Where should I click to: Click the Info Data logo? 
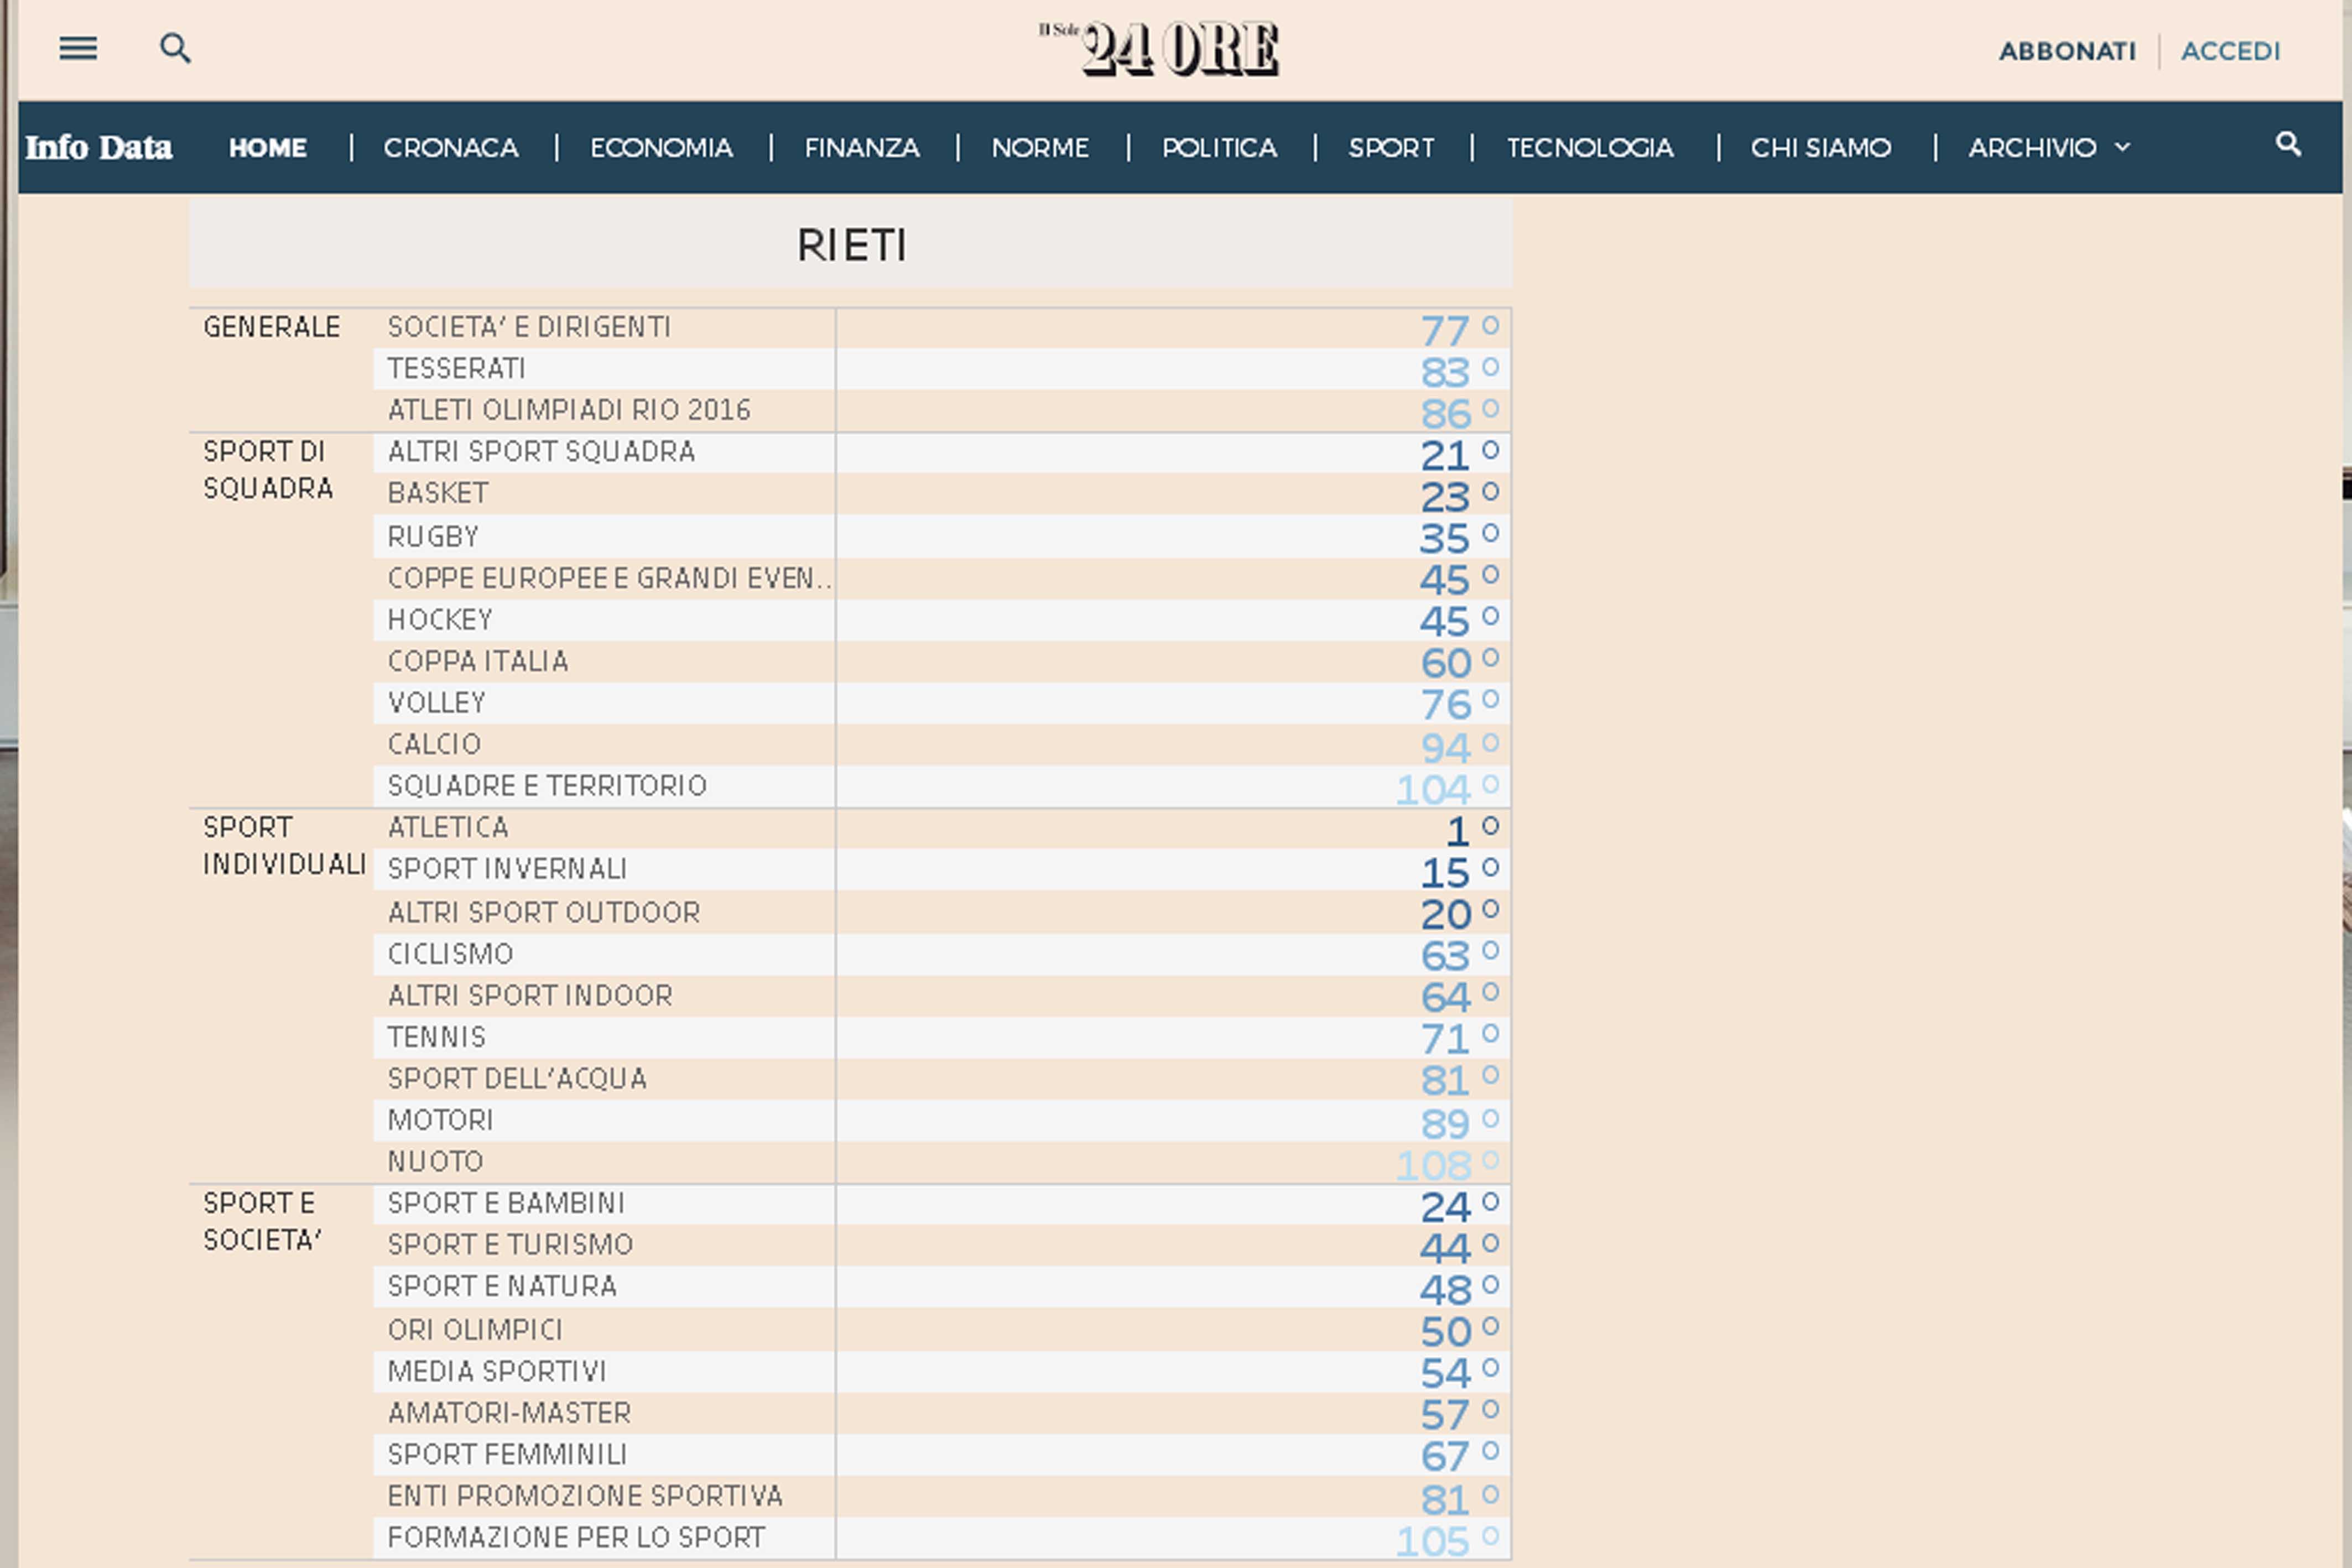click(x=98, y=147)
